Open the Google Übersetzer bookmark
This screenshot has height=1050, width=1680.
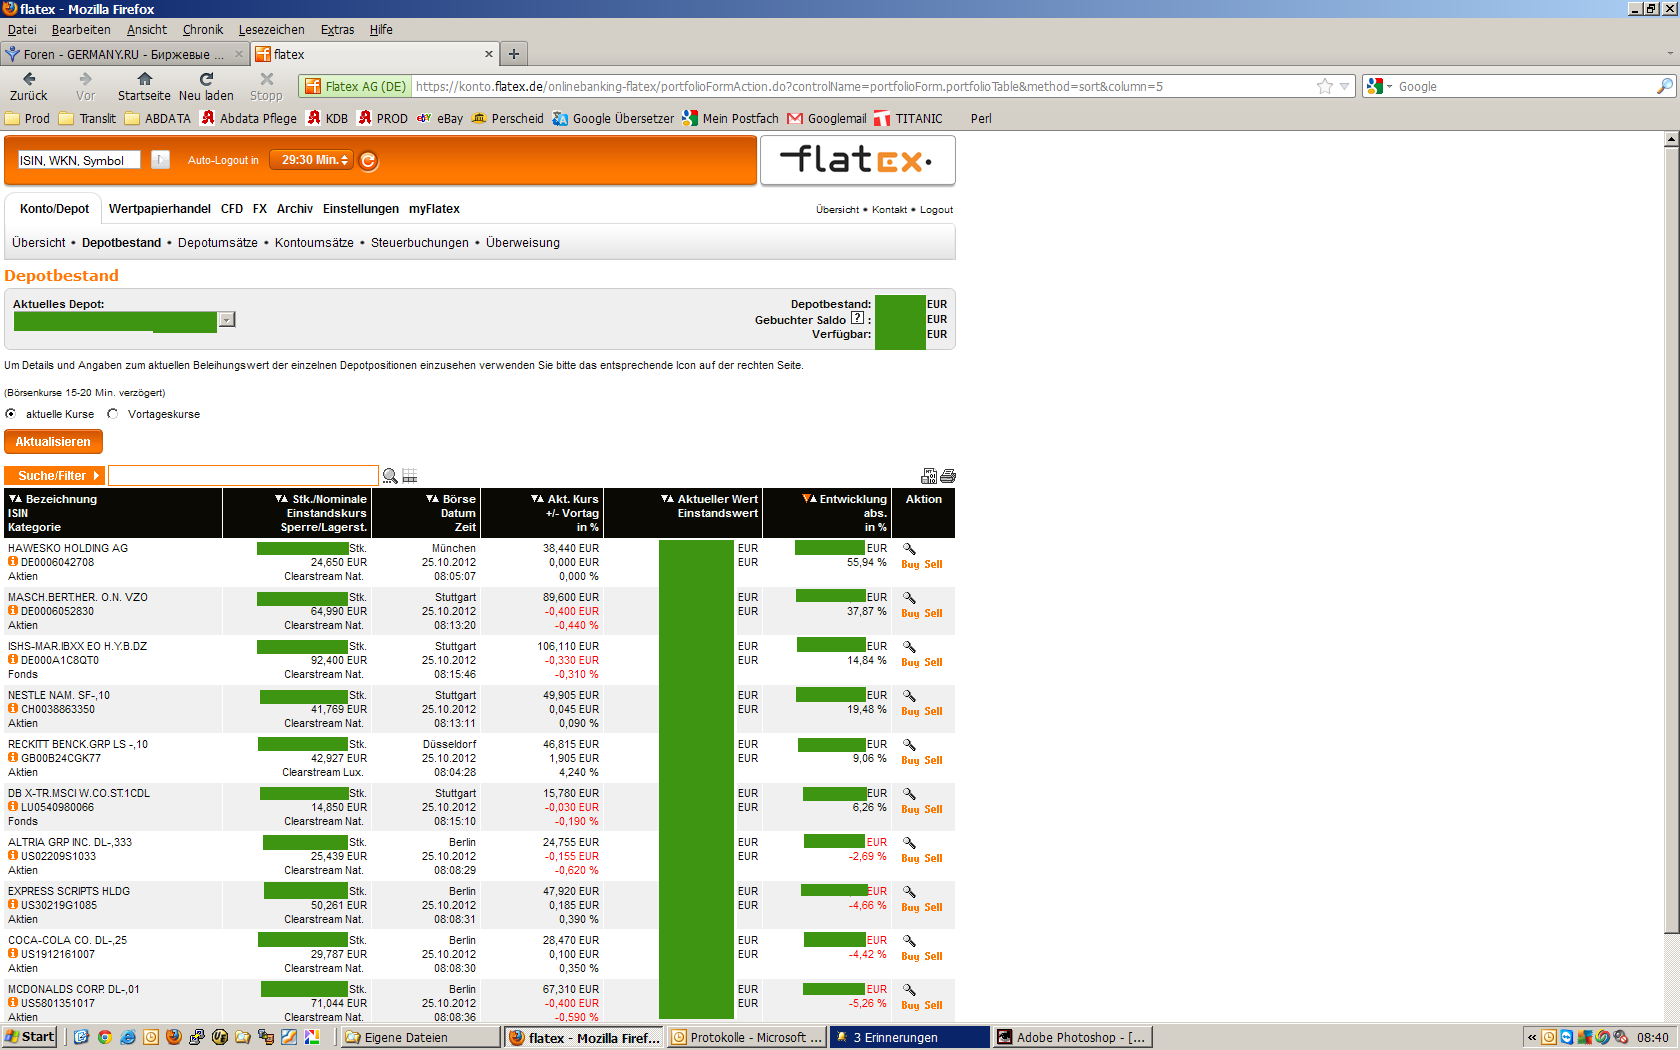[x=614, y=118]
